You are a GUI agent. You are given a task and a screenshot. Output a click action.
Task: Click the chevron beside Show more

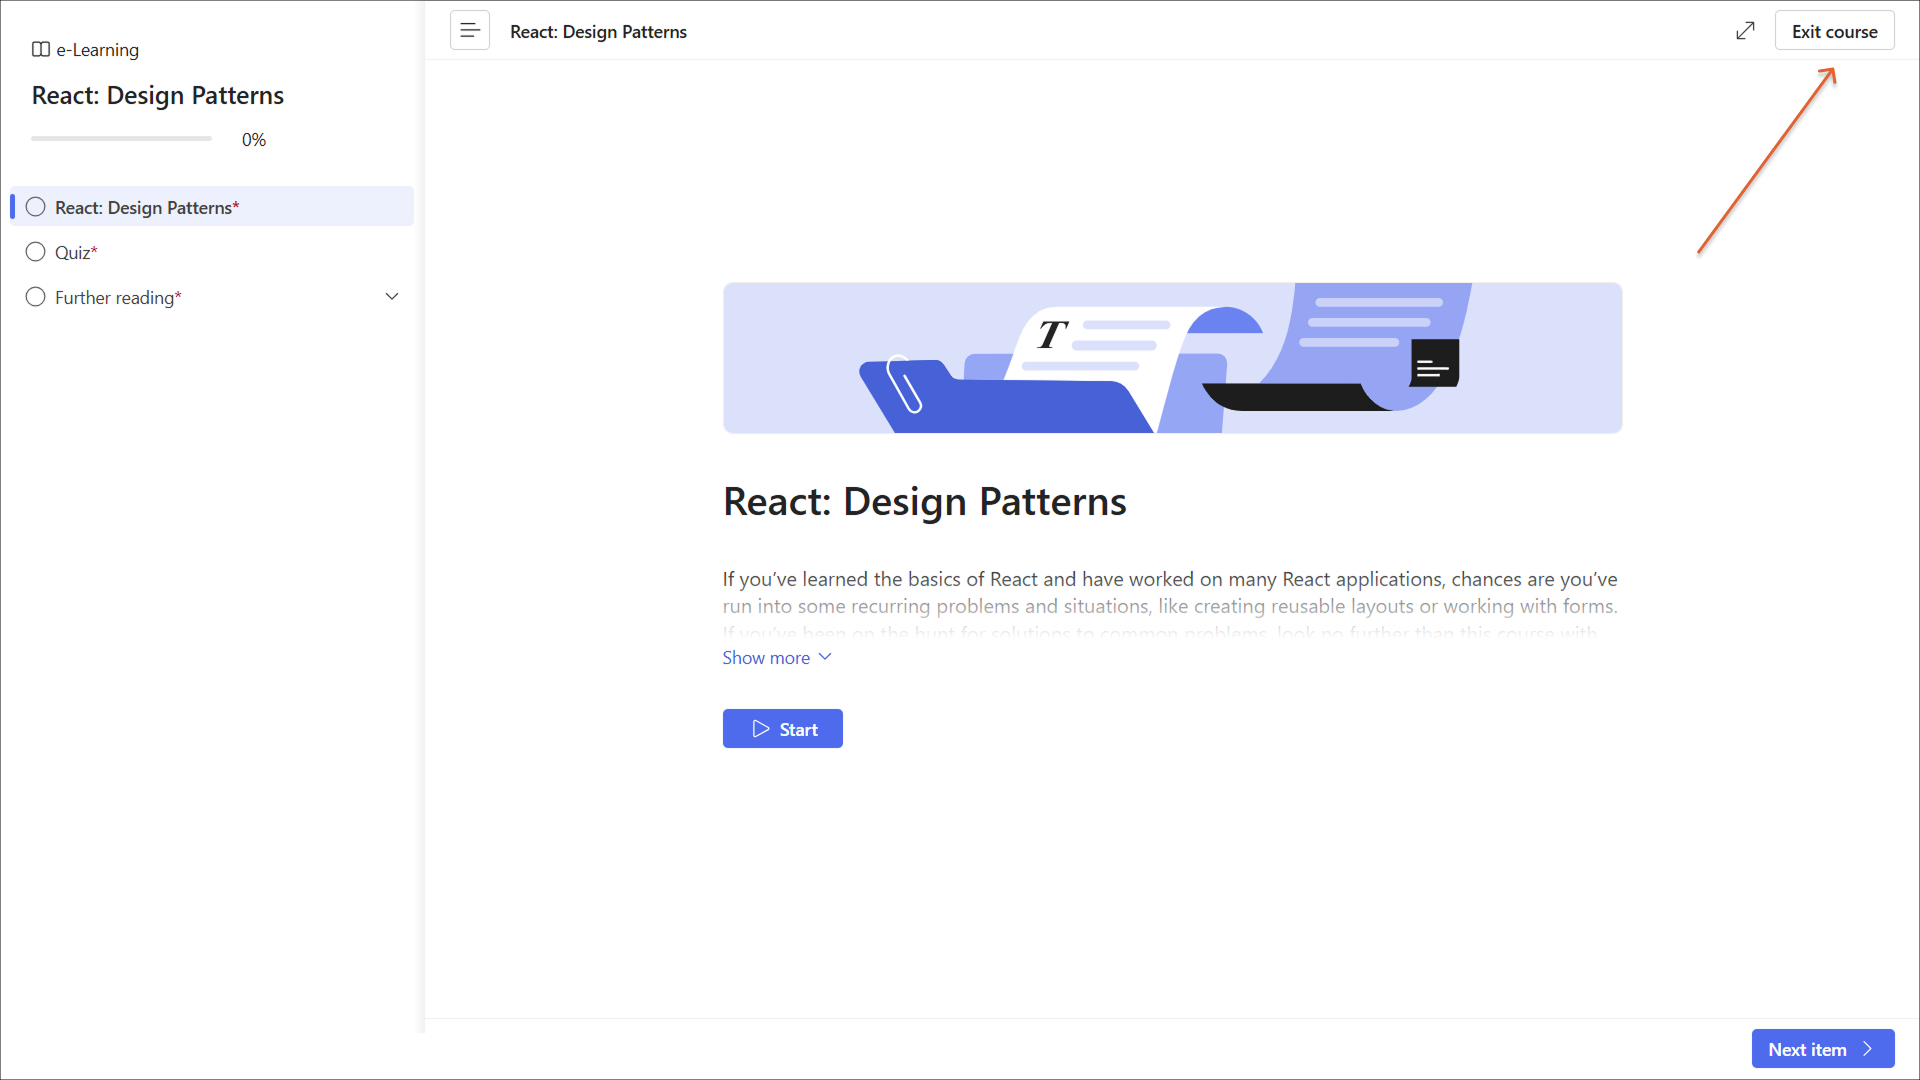(825, 657)
